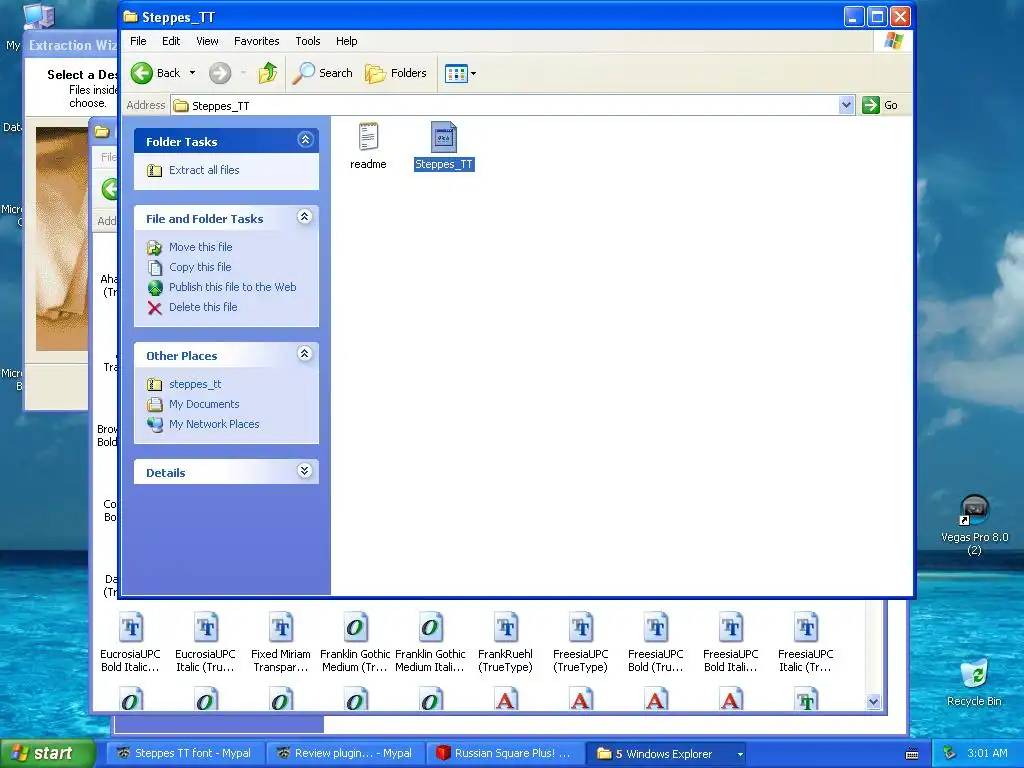The width and height of the screenshot is (1024, 768).
Task: Go to steppes_tt zip folder
Action: coord(195,384)
